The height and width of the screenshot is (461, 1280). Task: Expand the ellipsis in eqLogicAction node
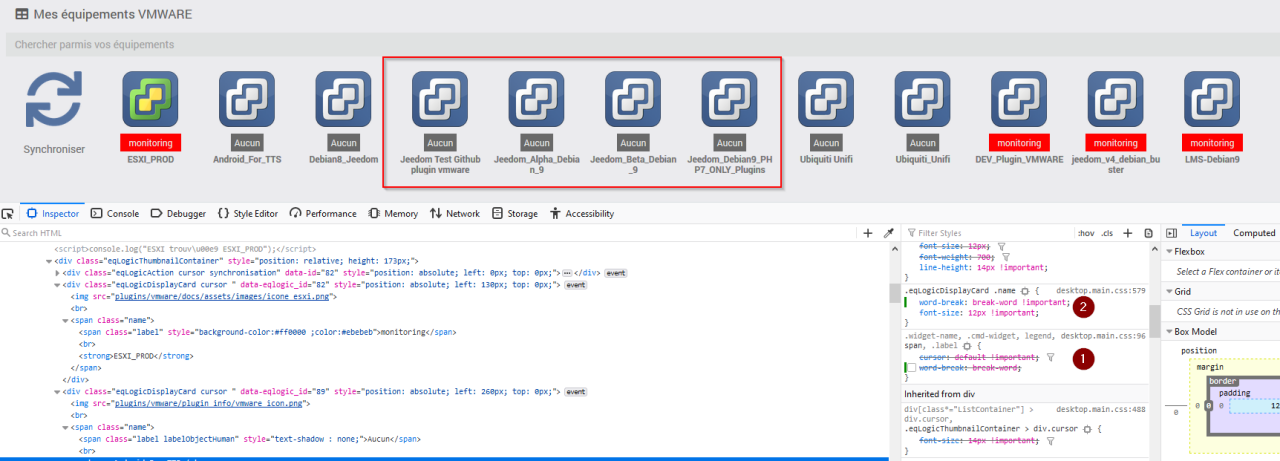567,273
